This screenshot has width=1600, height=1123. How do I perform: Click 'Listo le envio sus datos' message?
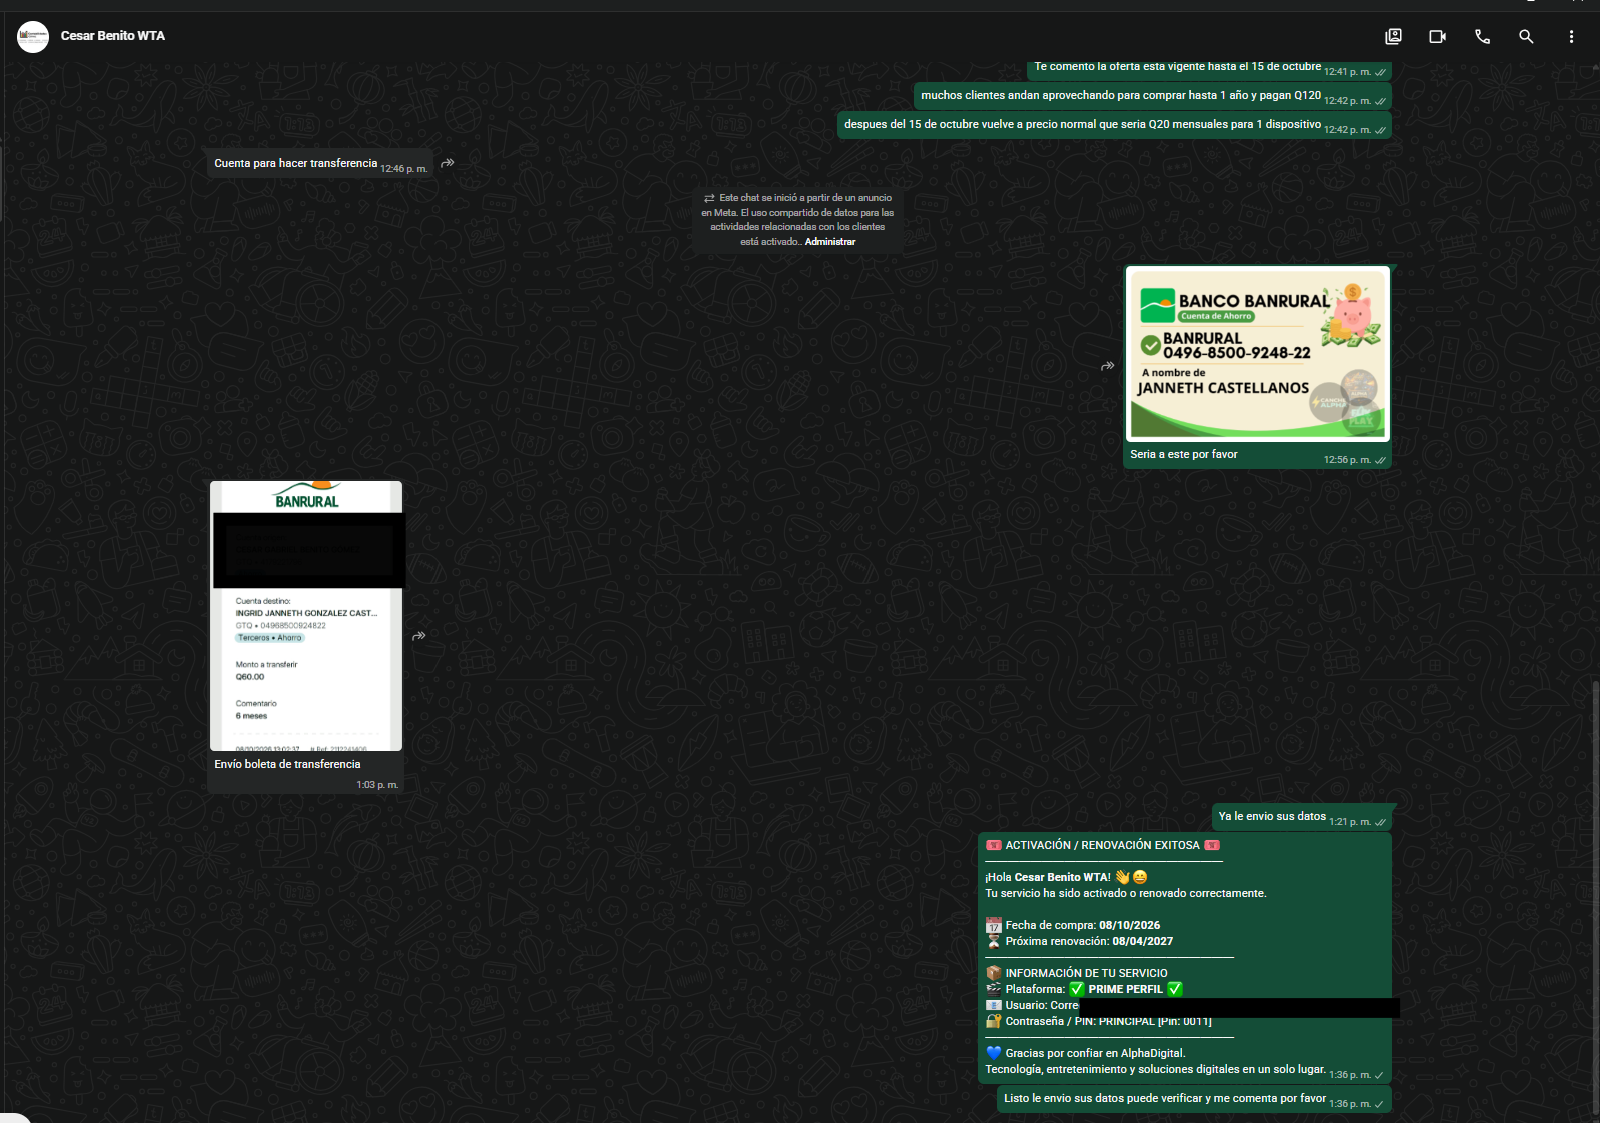(1165, 1098)
